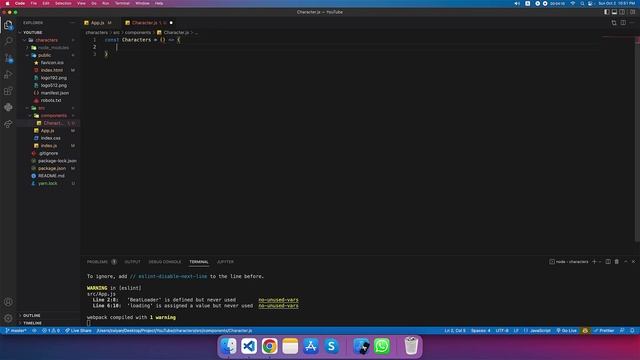Collapse the YOUTUBE workspace section
This screenshot has height=360, width=640.
click(x=32, y=32)
